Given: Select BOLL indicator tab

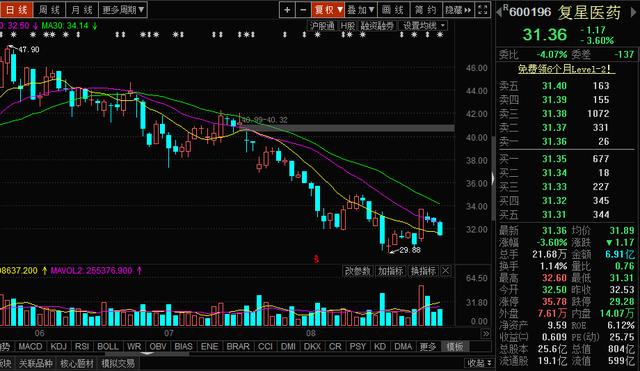Looking at the screenshot, I should 108,347.
